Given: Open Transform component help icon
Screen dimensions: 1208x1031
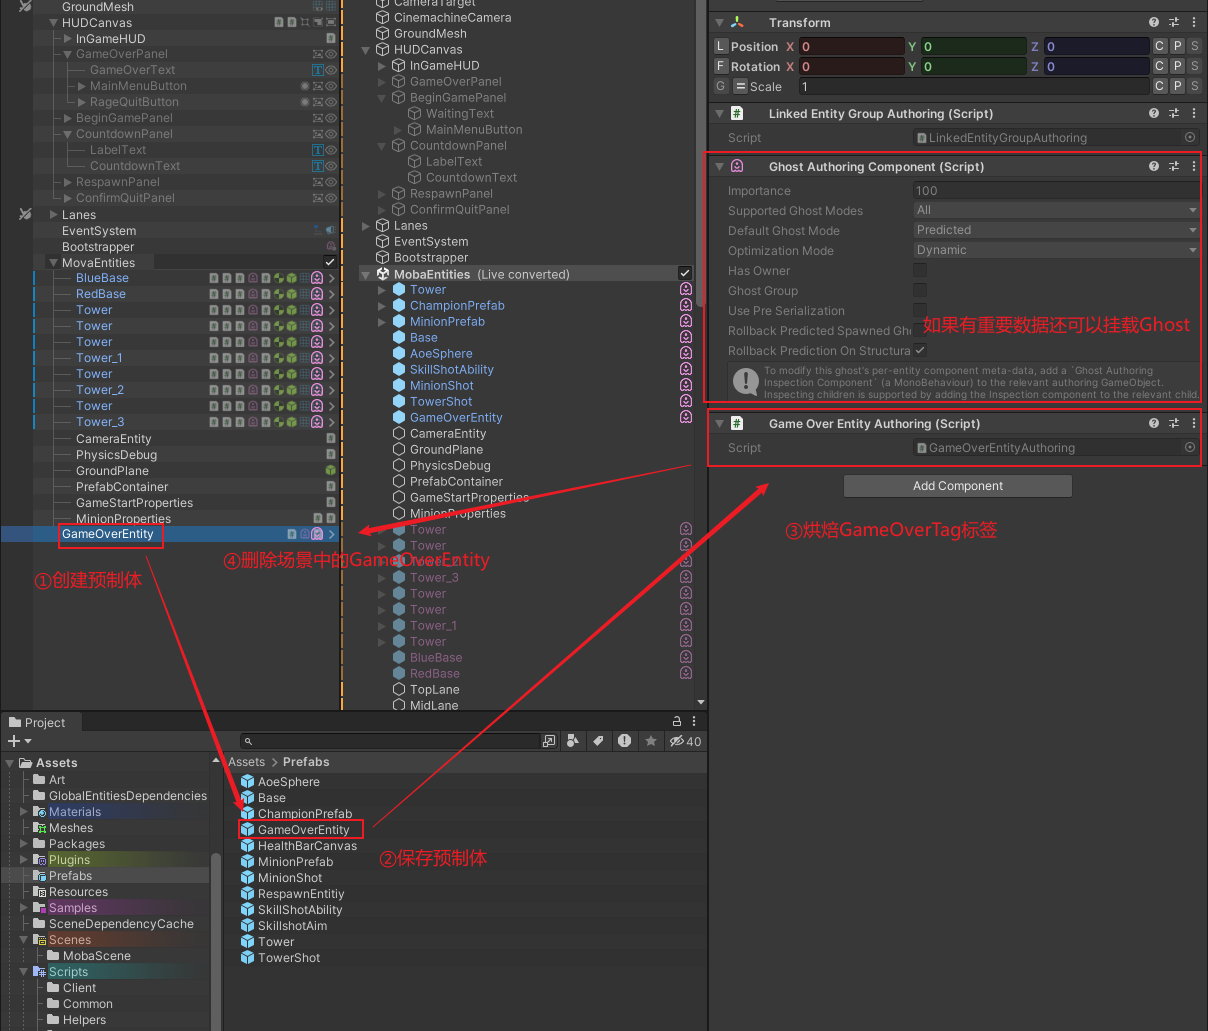Looking at the screenshot, I should 1154,22.
